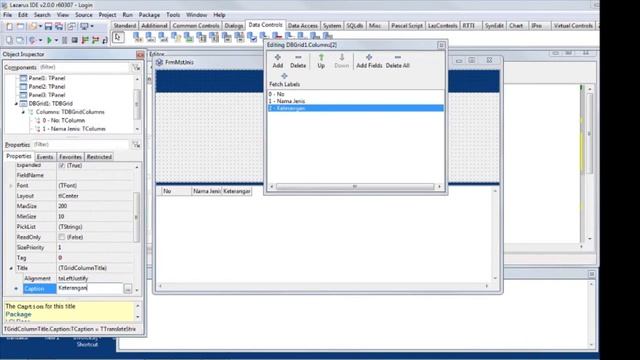Image resolution: width=640 pixels, height=360 pixels.
Task: Click the 'No' column header in grid
Action: 177,191
